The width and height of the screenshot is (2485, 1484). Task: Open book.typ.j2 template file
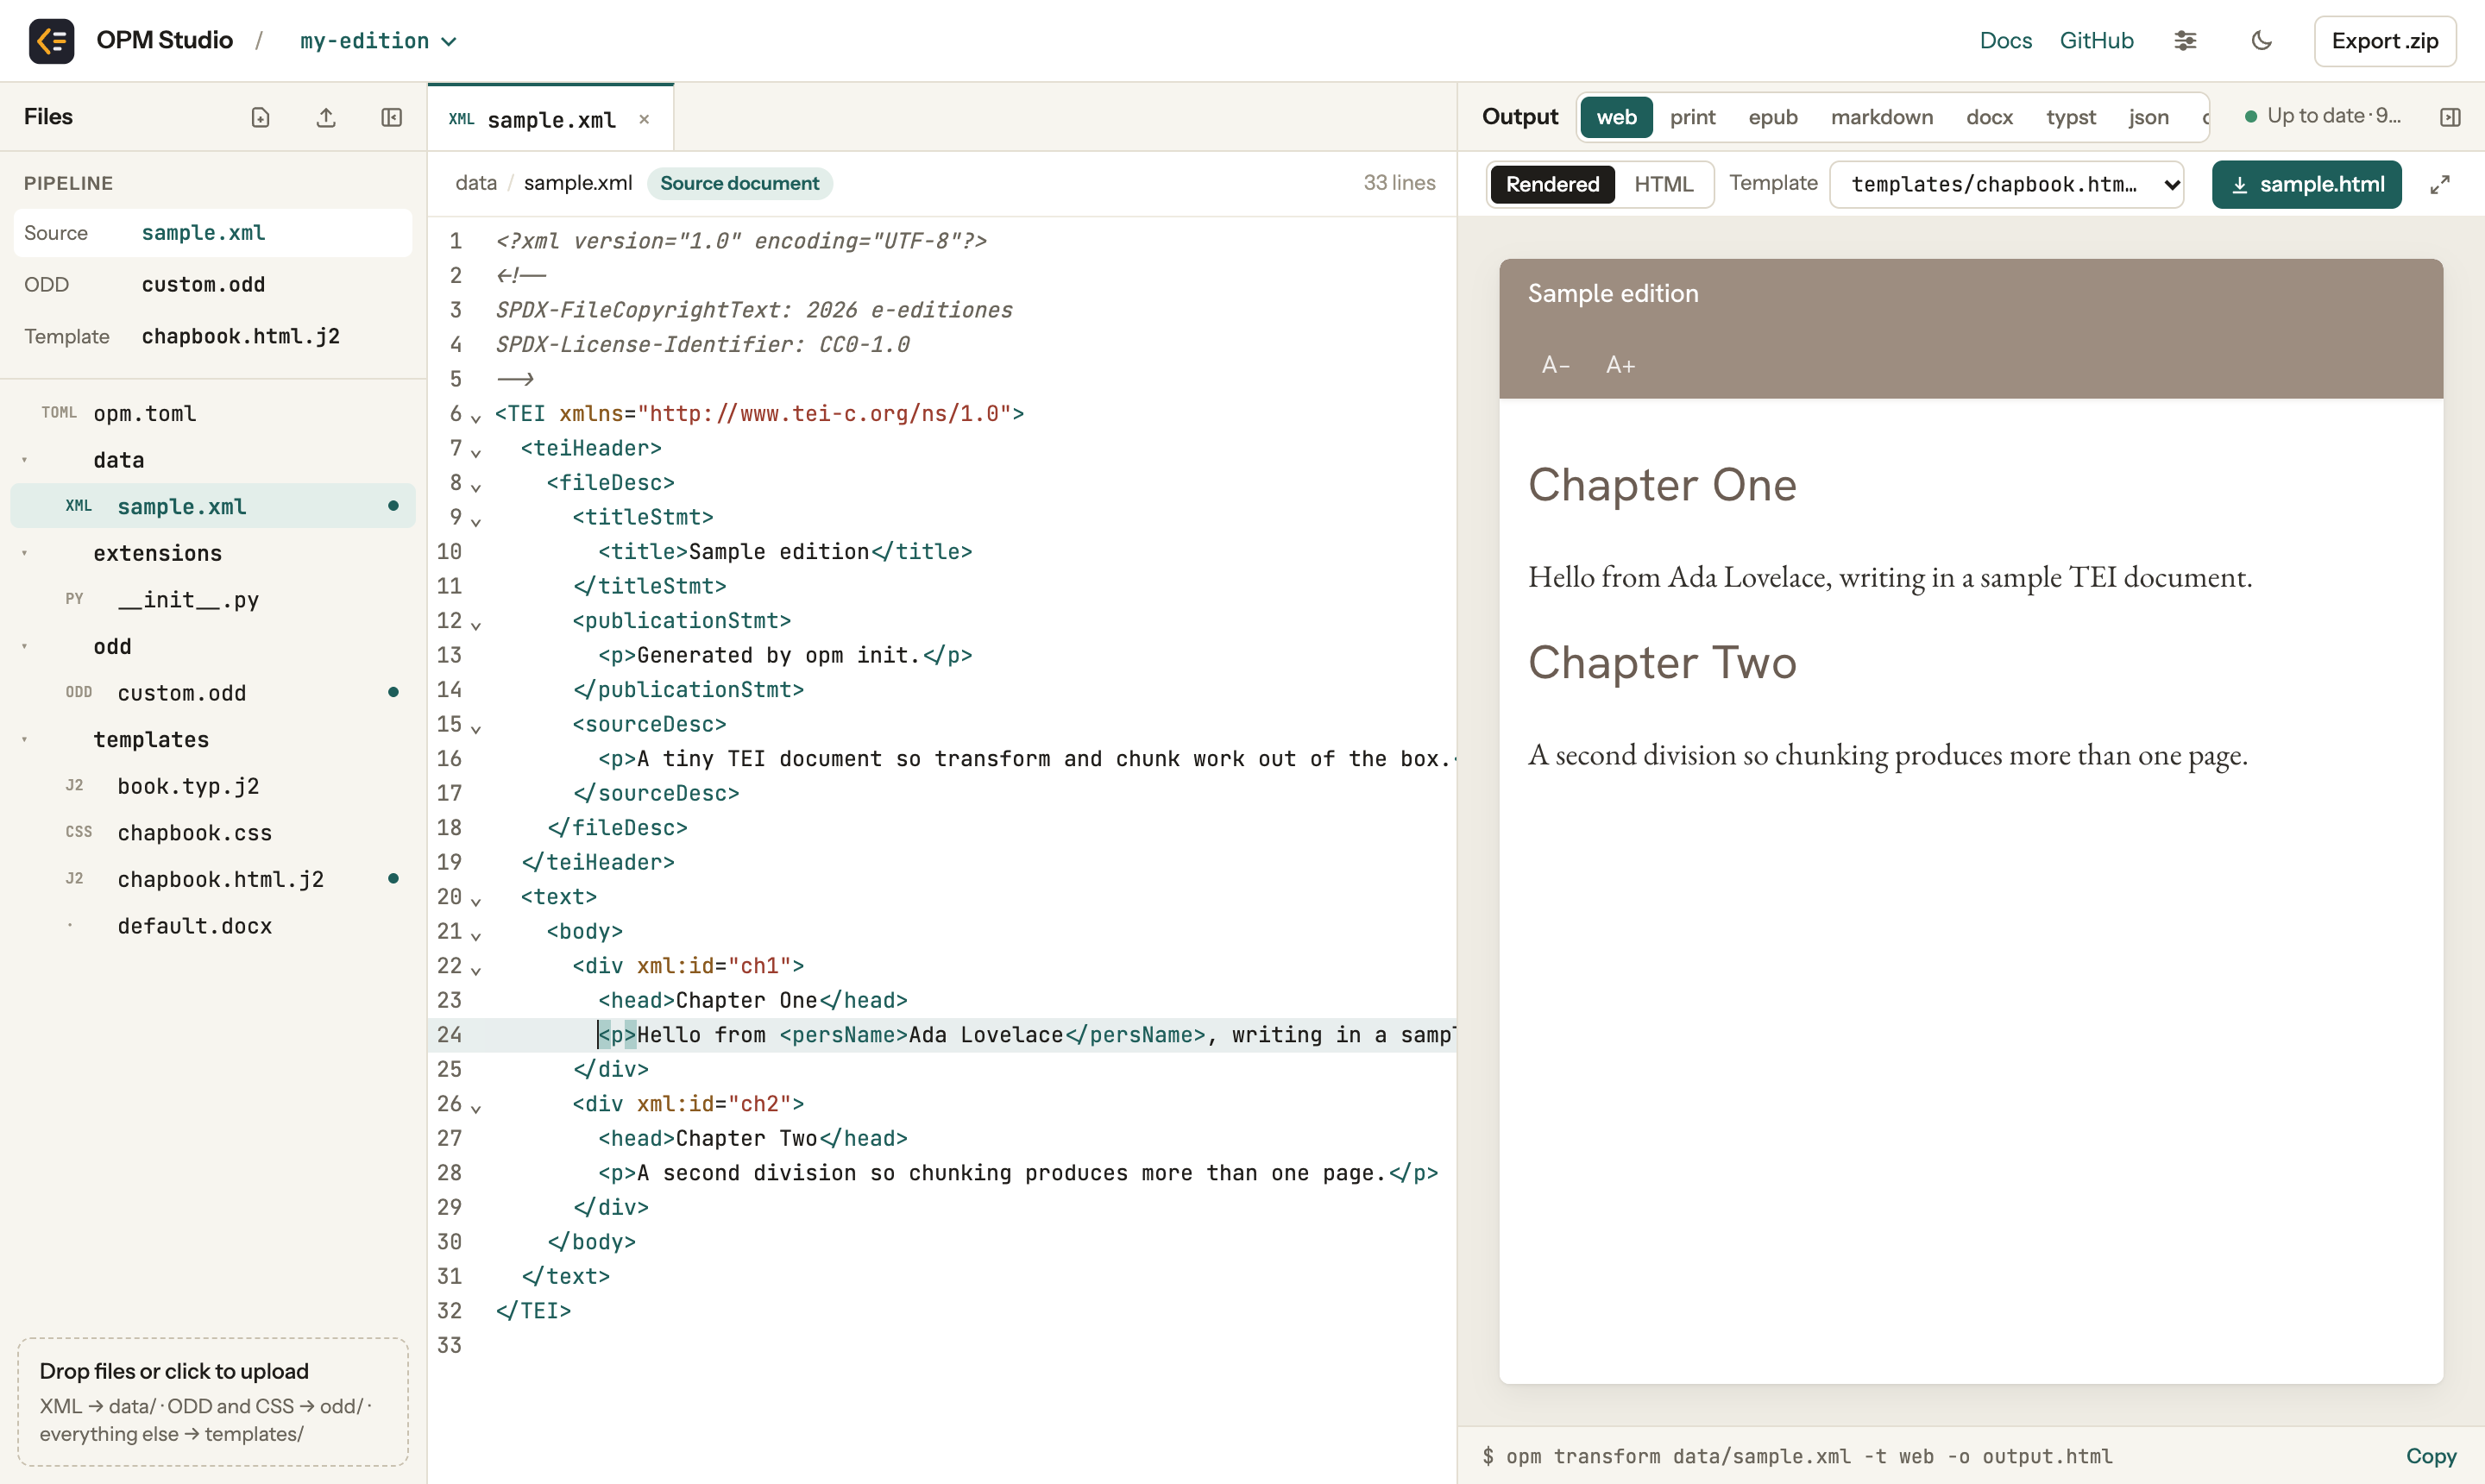coord(213,786)
